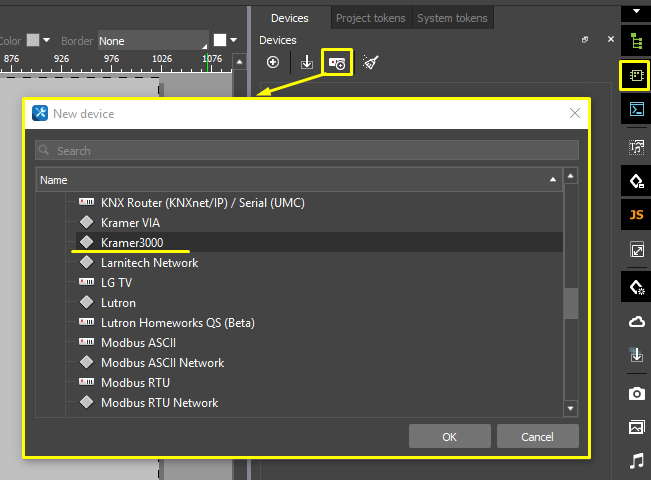The image size is (651, 480).
Task: Switch to the System tokens tab
Action: (x=452, y=18)
